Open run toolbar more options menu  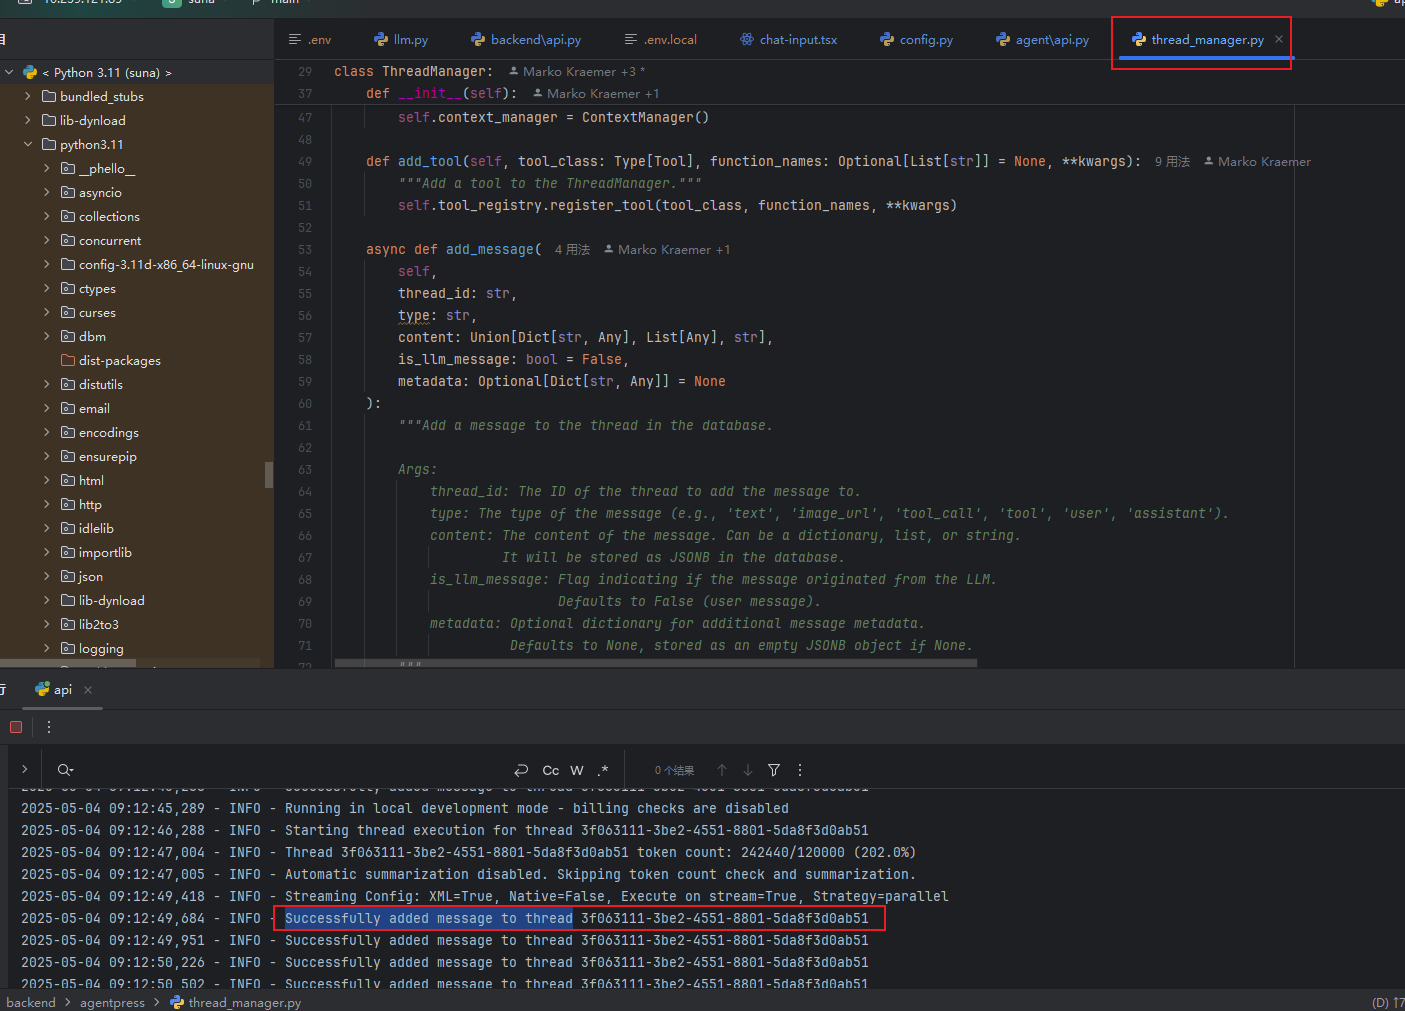49,727
